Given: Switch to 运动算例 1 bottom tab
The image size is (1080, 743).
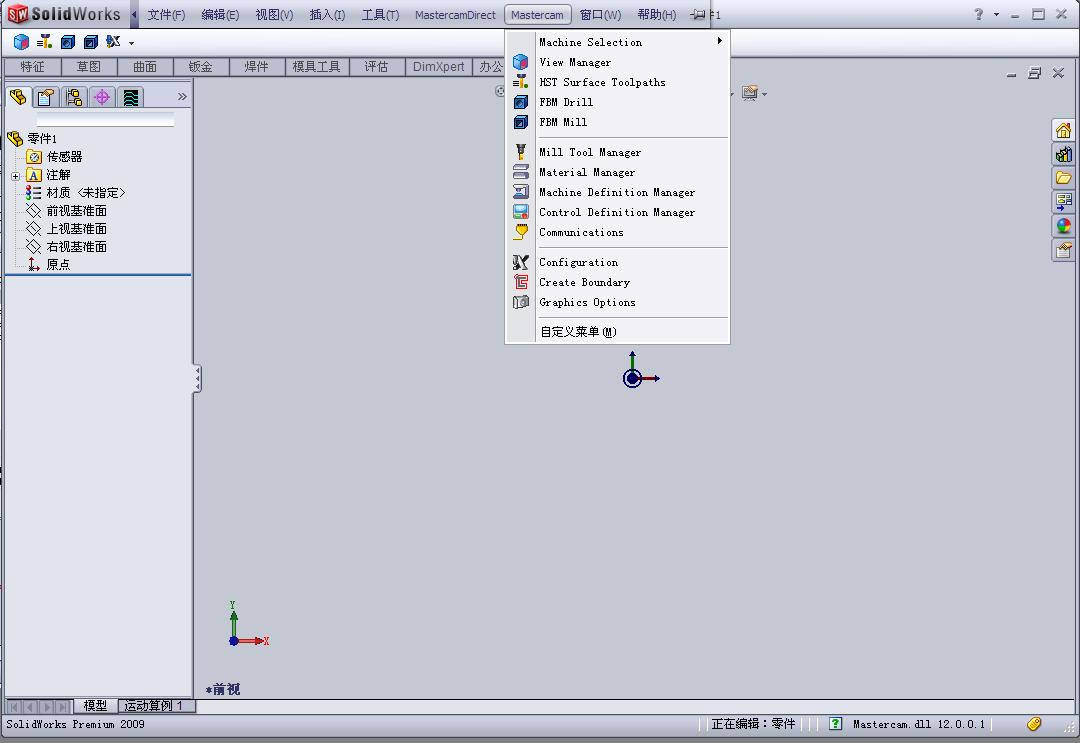Looking at the screenshot, I should pyautogui.click(x=156, y=706).
